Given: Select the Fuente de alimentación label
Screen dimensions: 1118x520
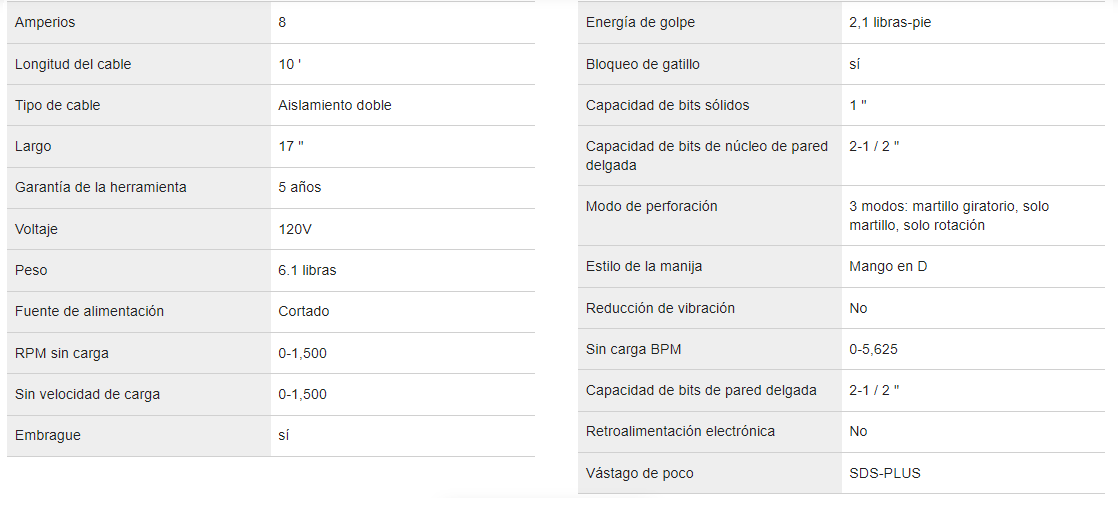Looking at the screenshot, I should [x=89, y=312].
